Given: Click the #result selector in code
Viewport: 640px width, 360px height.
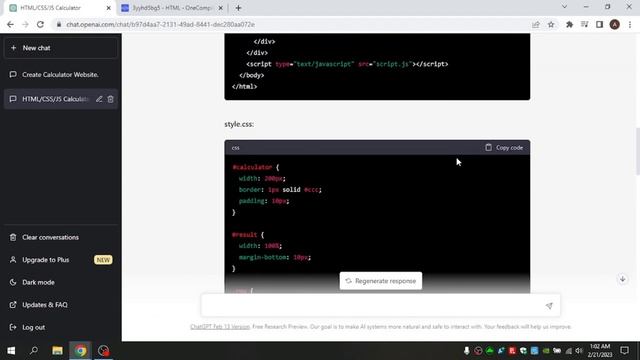Looking at the screenshot, I should tap(244, 235).
